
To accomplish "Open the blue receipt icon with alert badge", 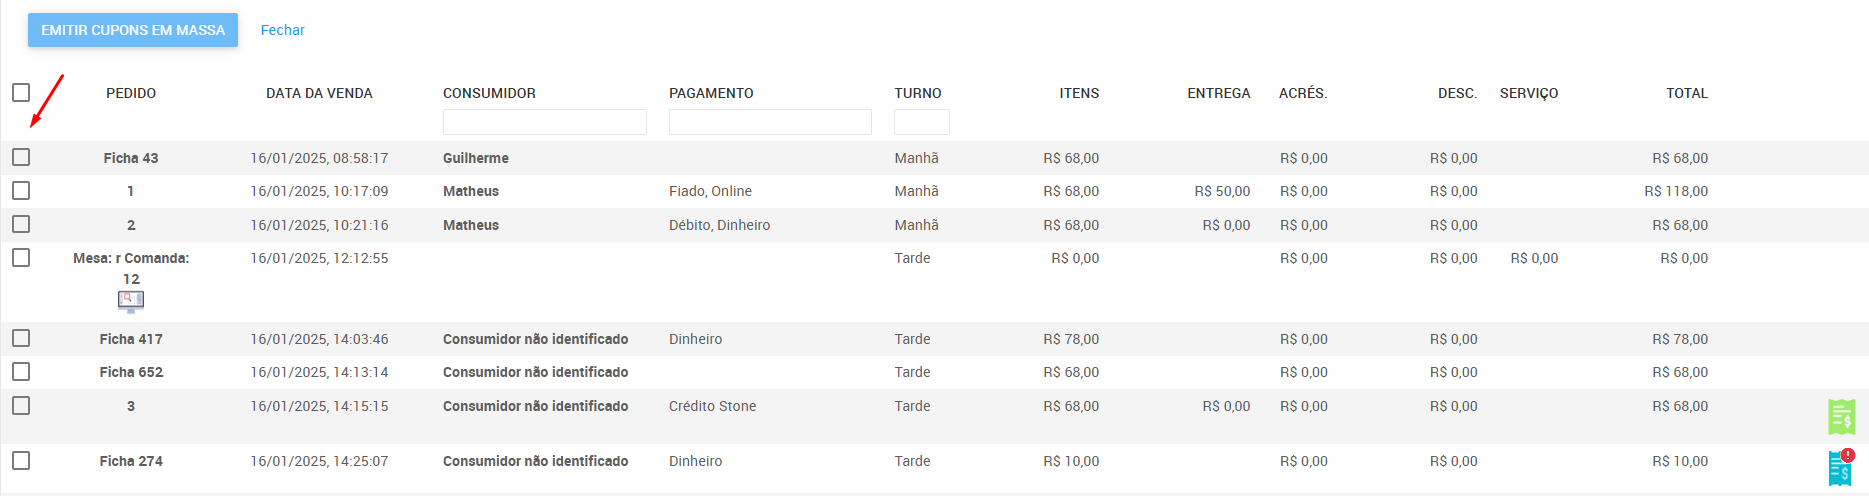I will coord(1841,467).
